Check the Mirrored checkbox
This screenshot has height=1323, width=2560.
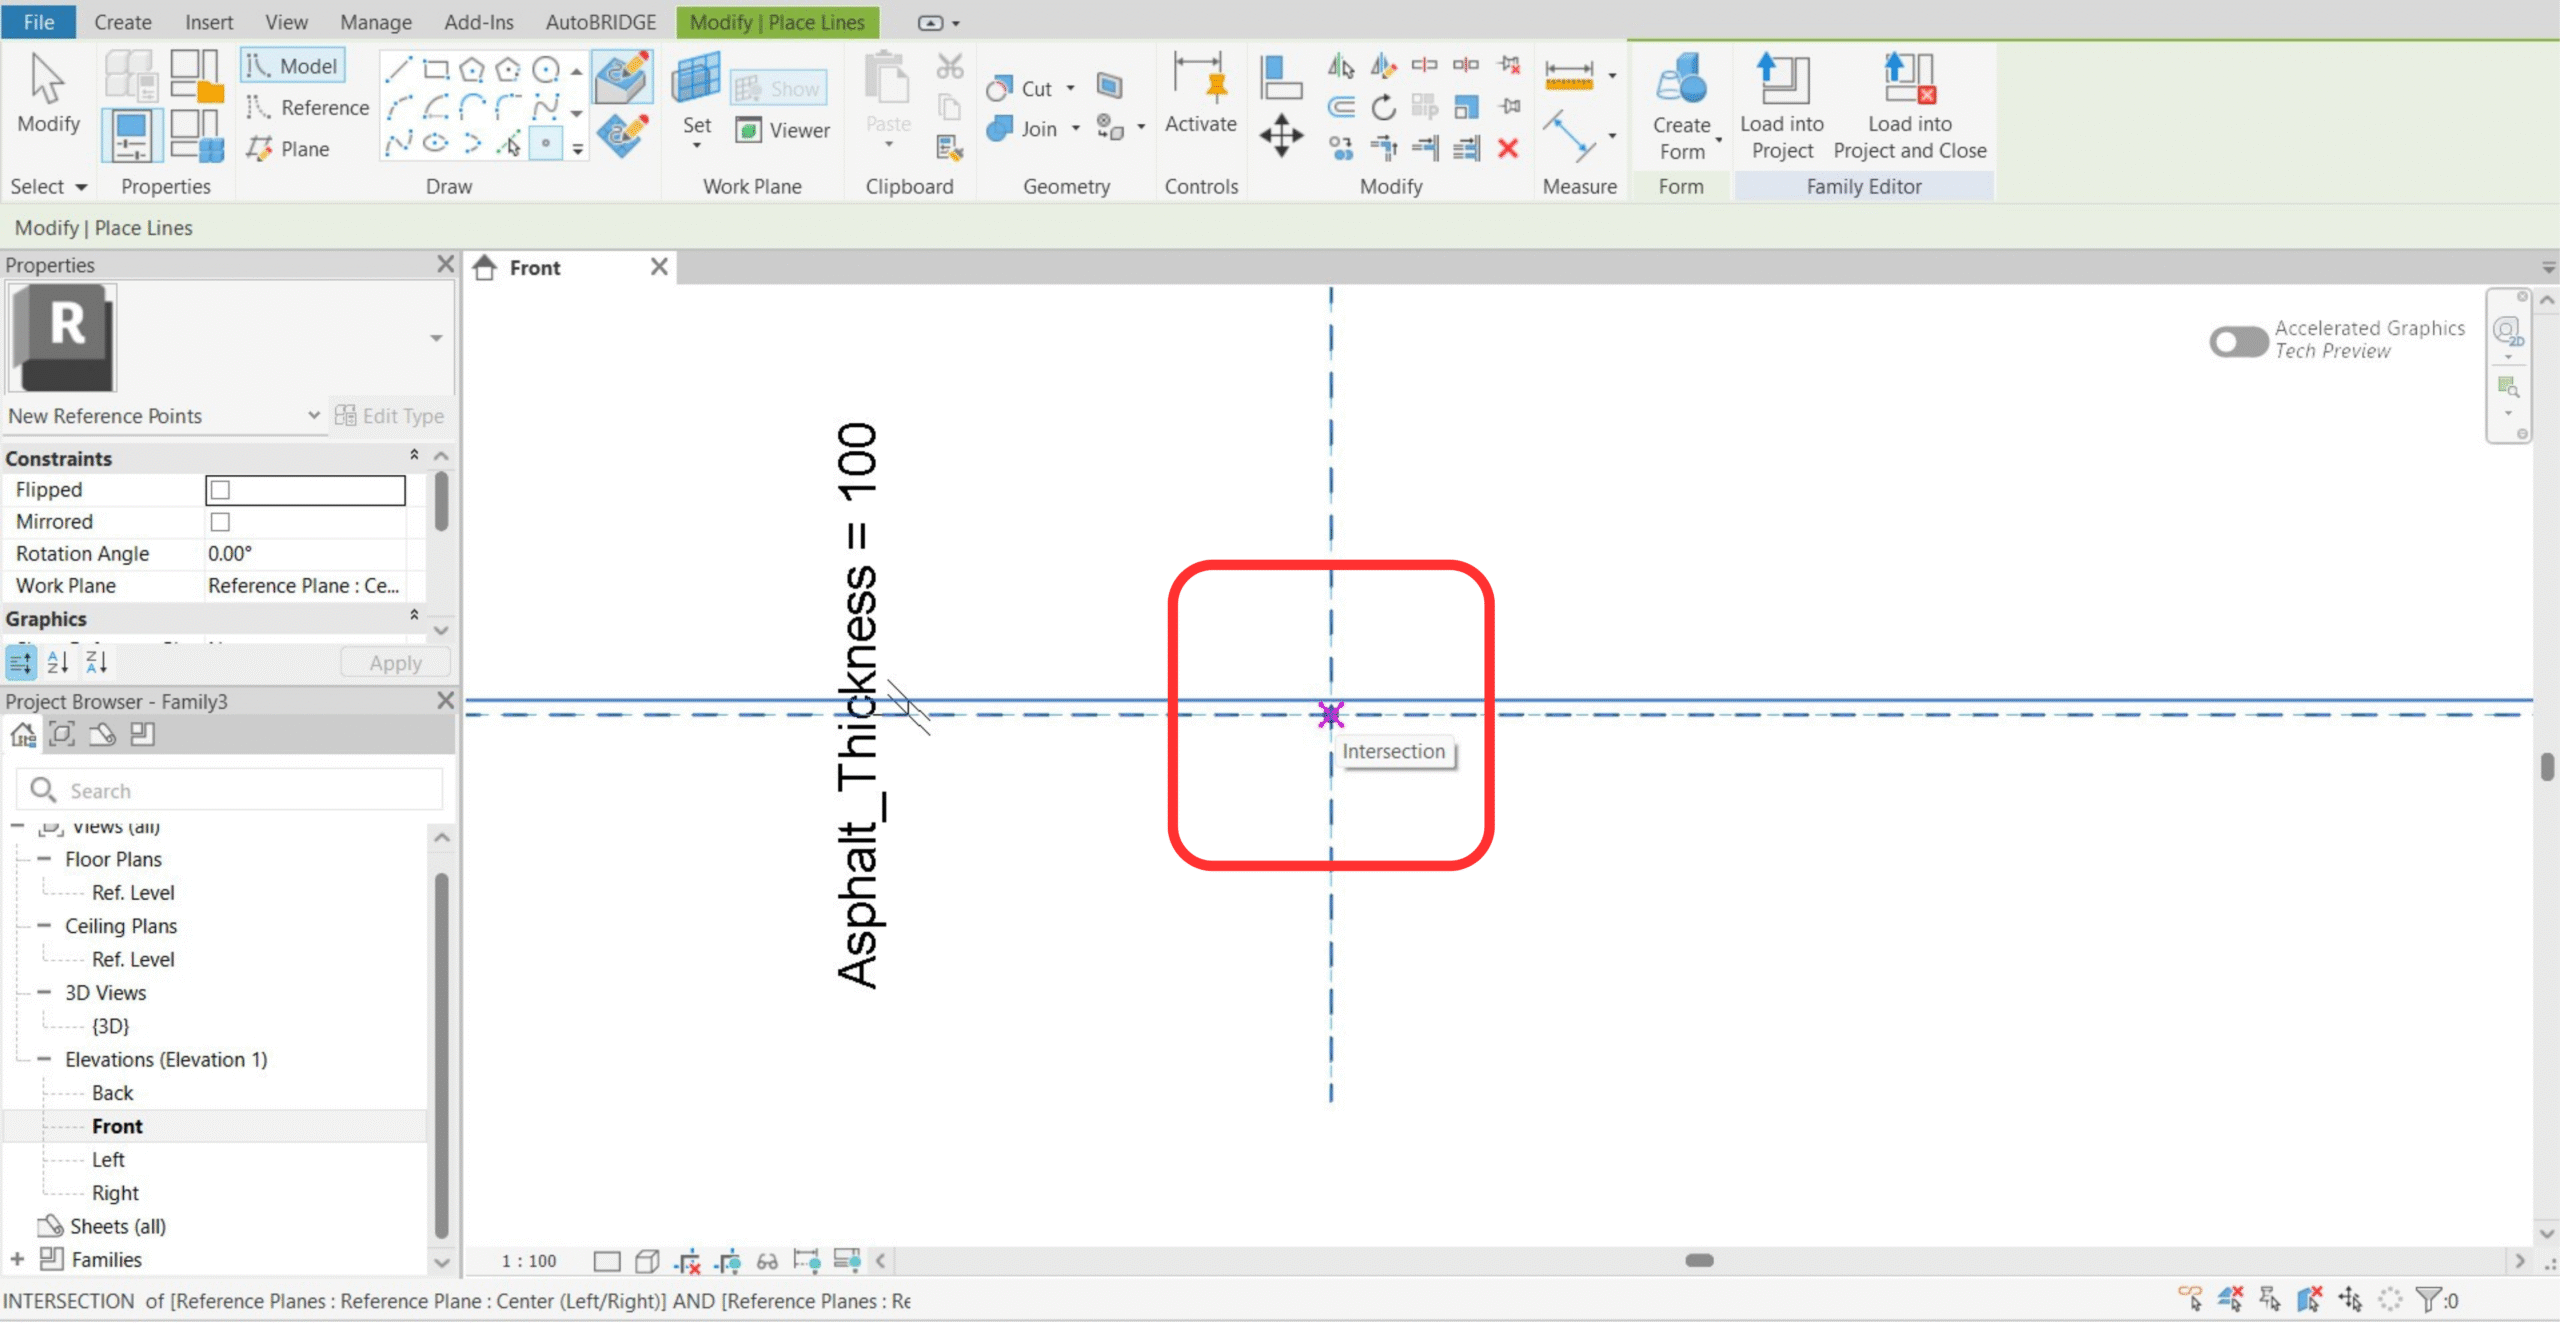[x=221, y=522]
